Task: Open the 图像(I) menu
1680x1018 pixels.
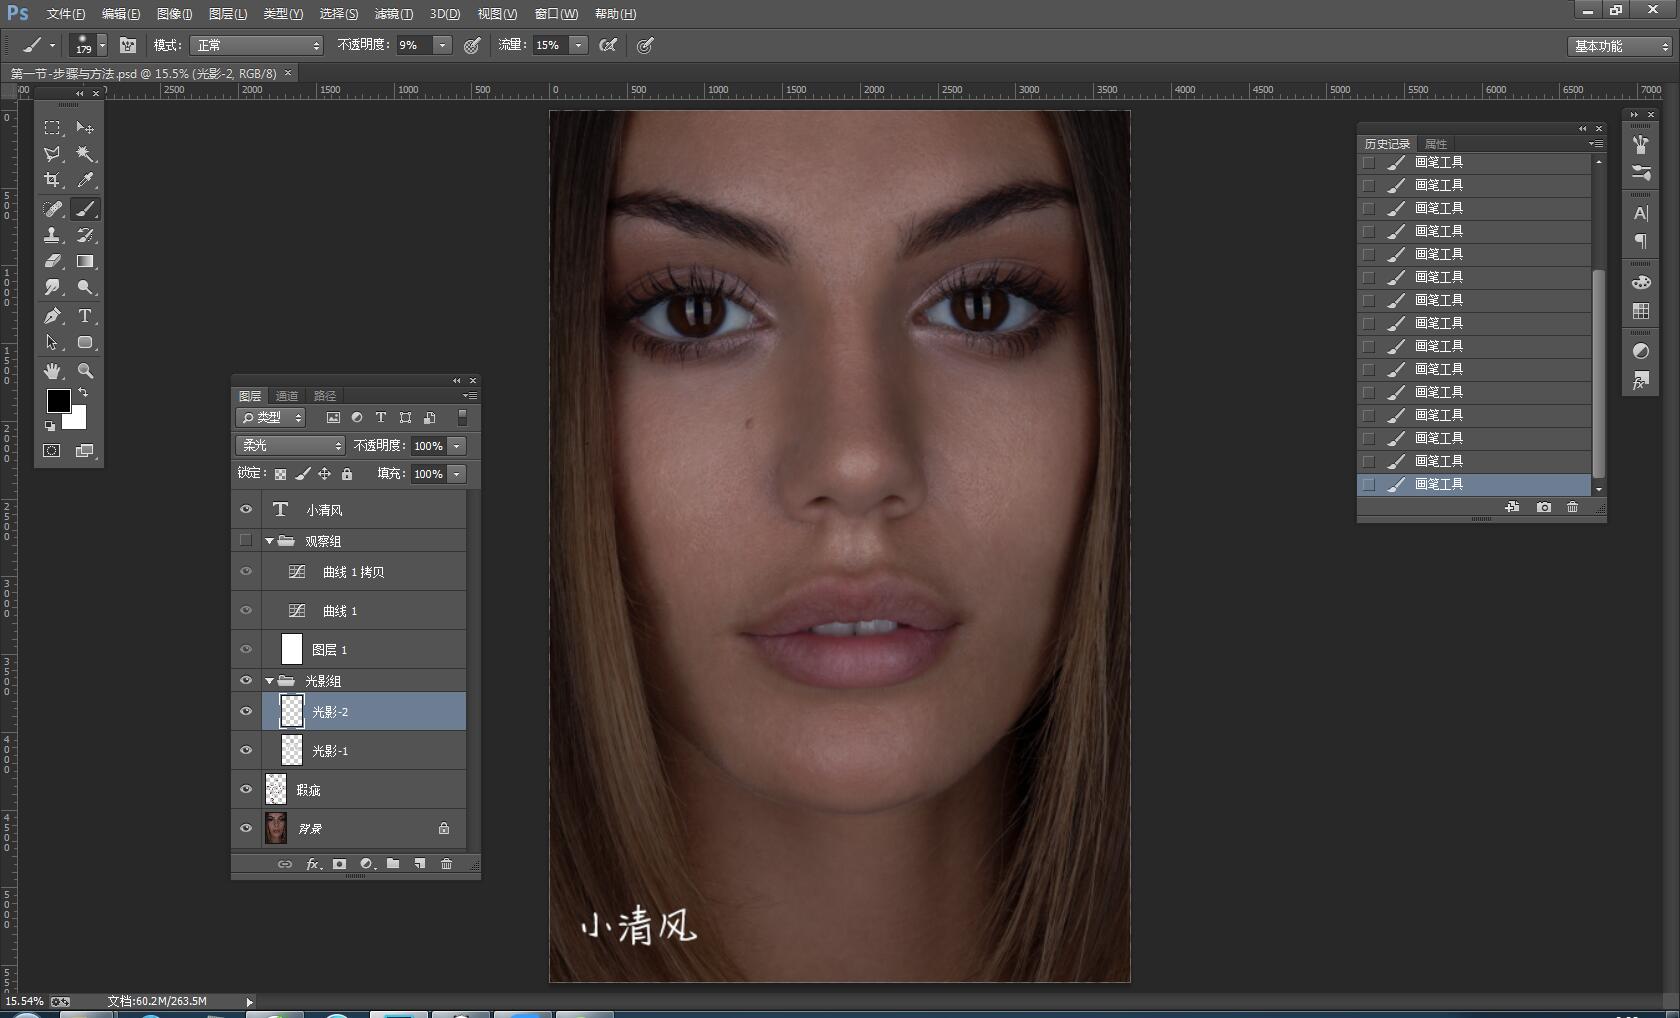Action: pos(175,14)
